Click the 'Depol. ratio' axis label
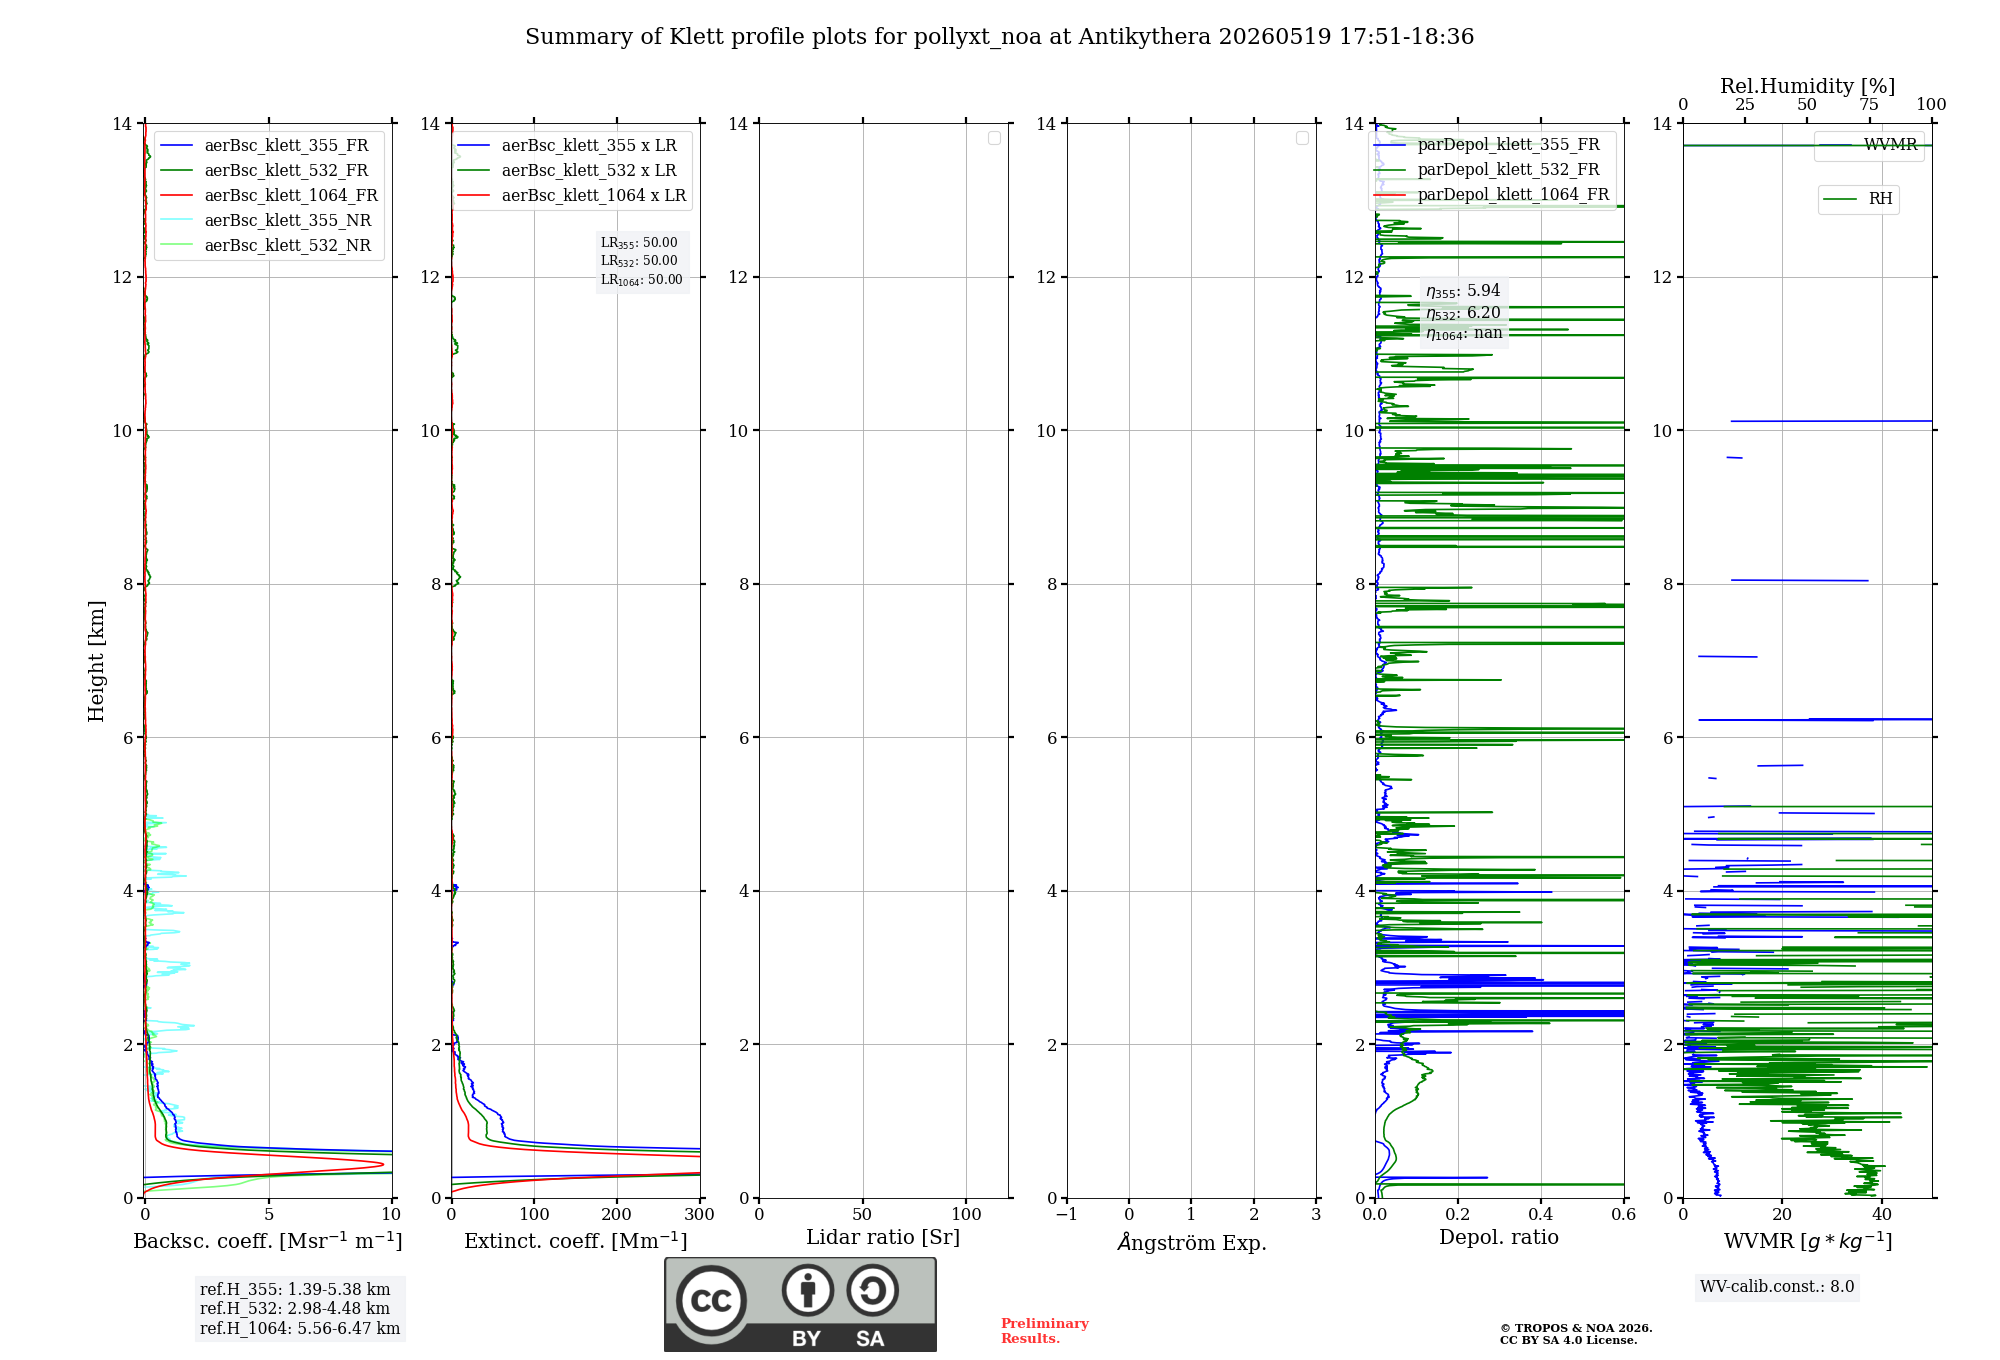 pyautogui.click(x=1499, y=1238)
